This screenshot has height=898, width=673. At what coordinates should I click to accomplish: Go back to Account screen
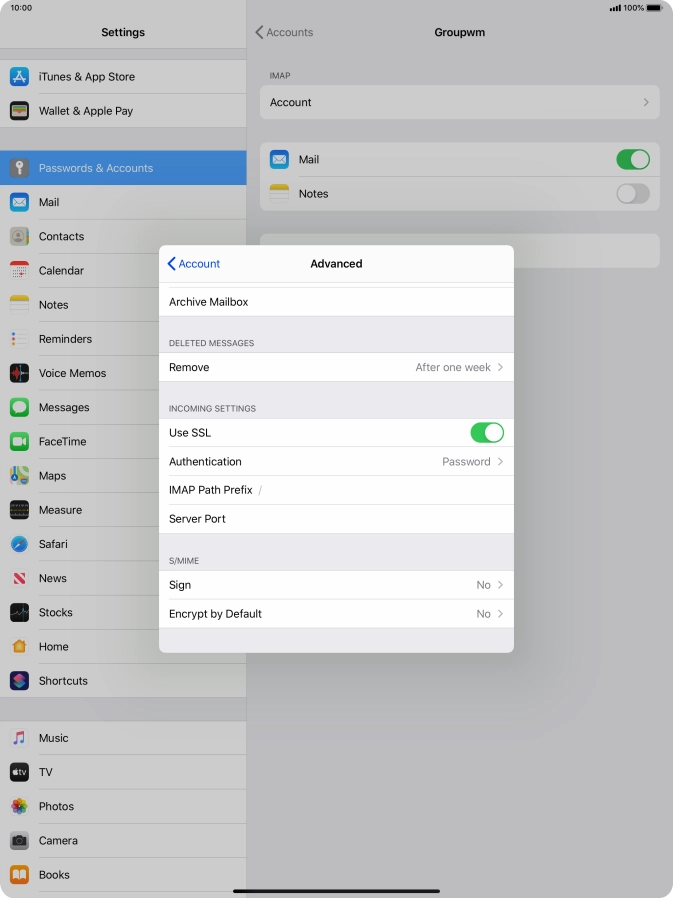pyautogui.click(x=194, y=264)
